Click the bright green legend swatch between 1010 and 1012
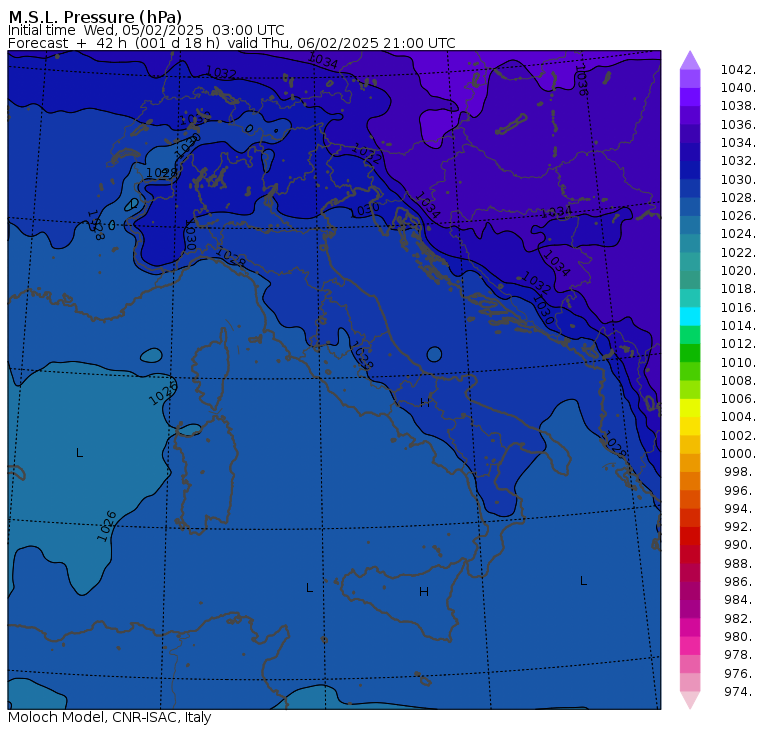Viewport: 760px width, 731px height. [690, 353]
